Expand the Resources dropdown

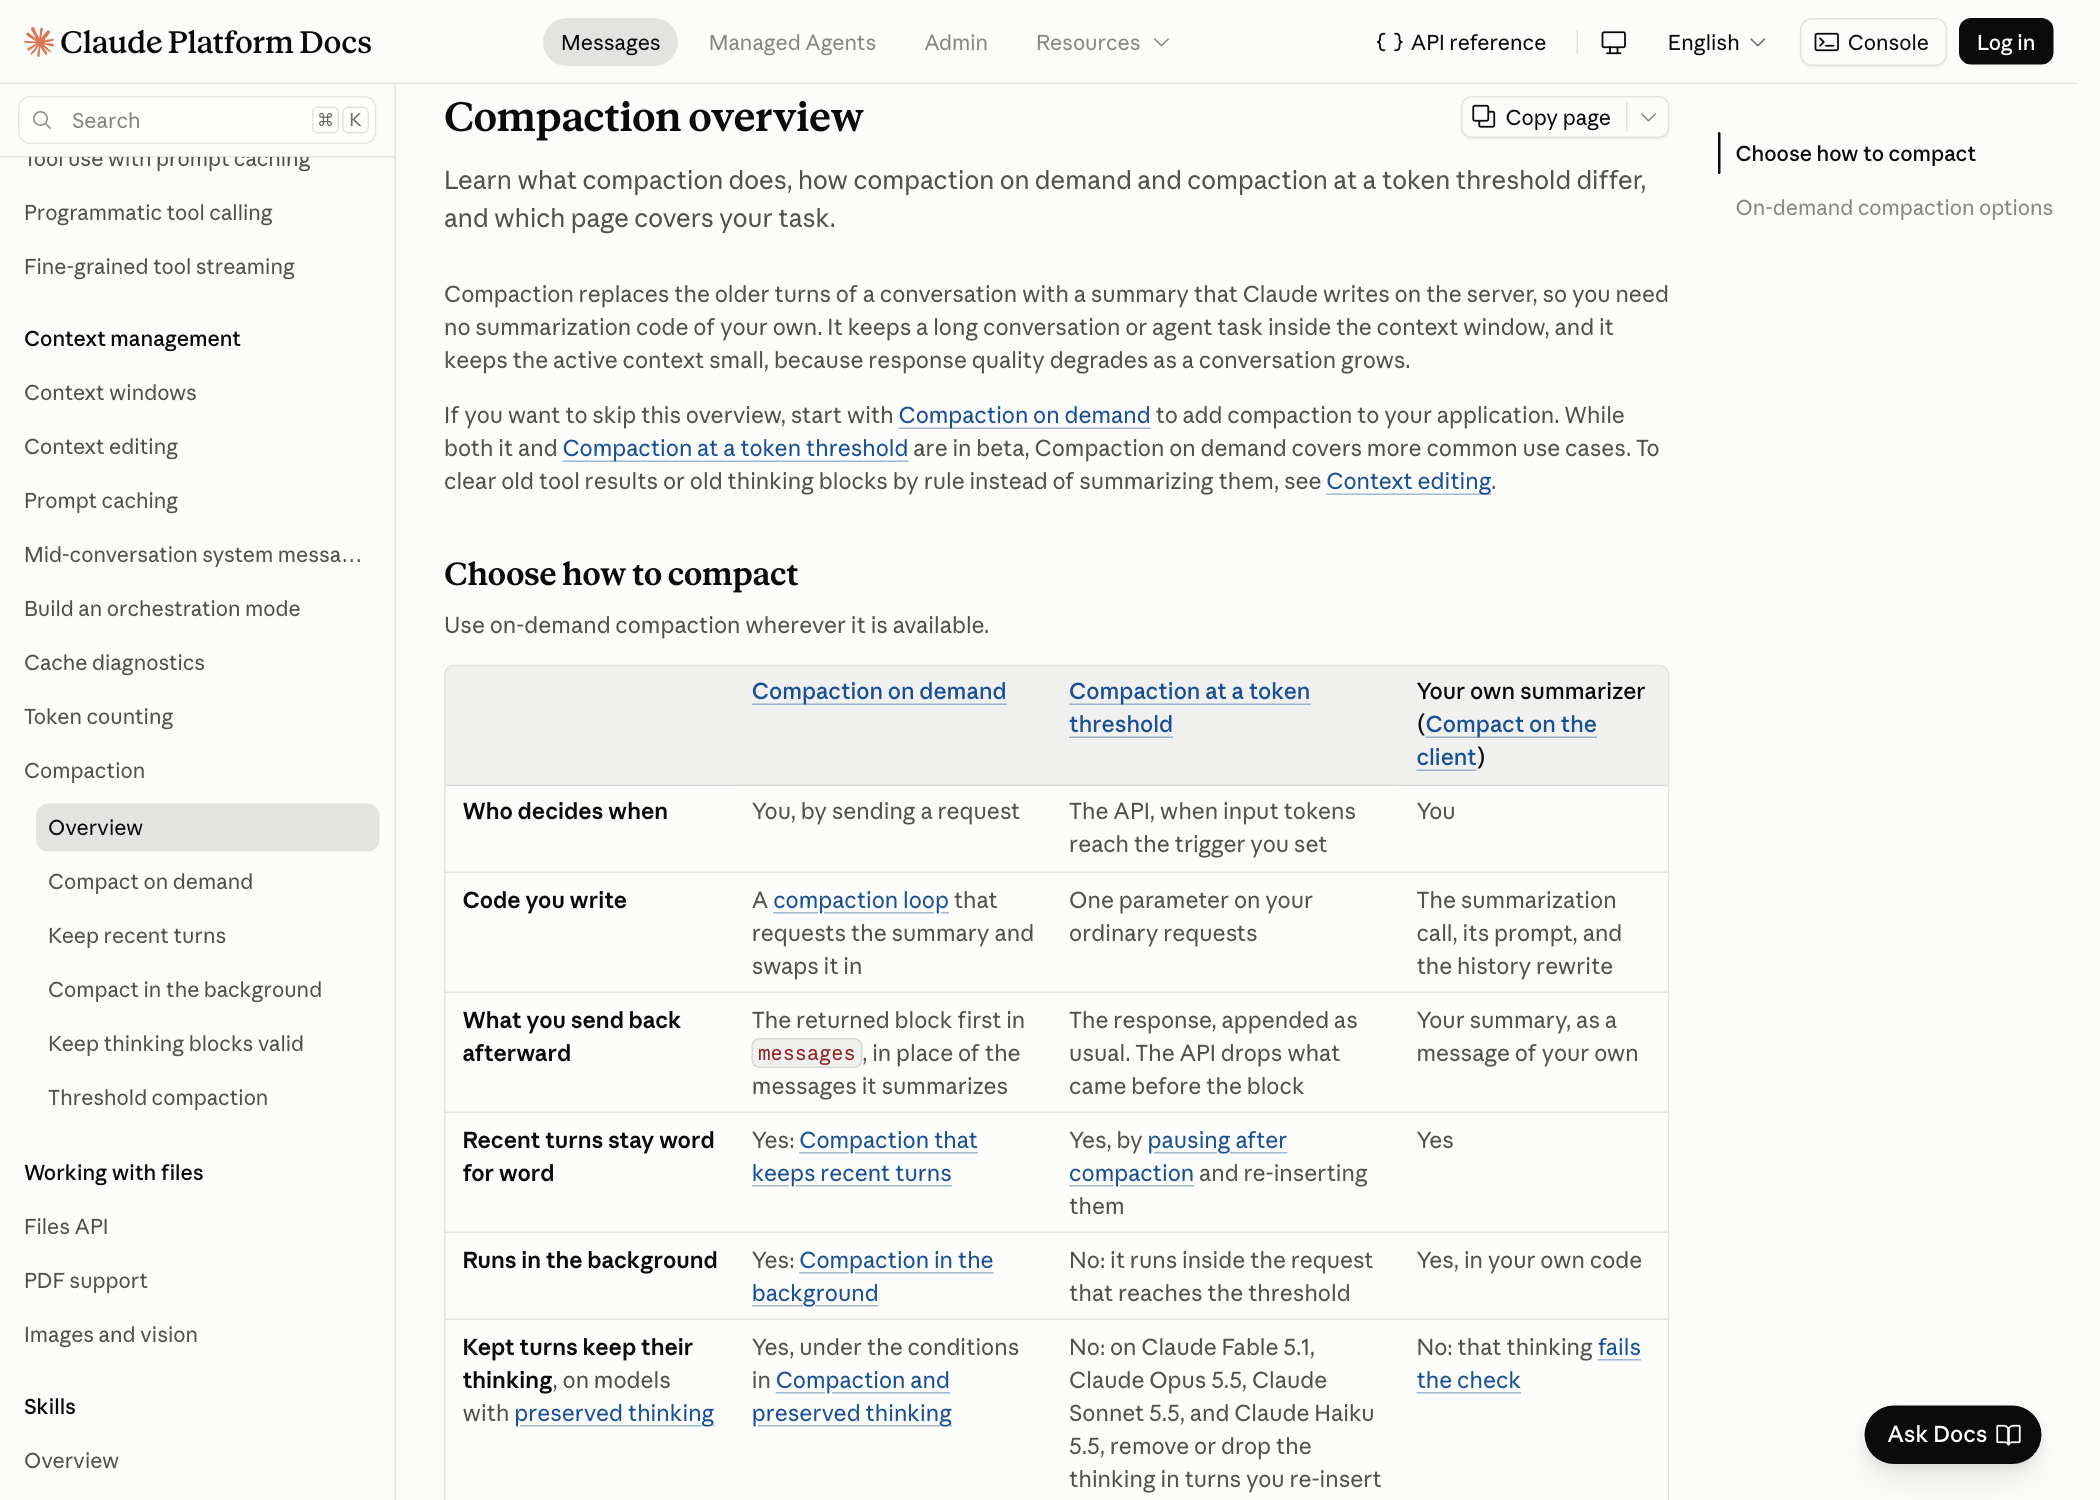click(x=1102, y=42)
